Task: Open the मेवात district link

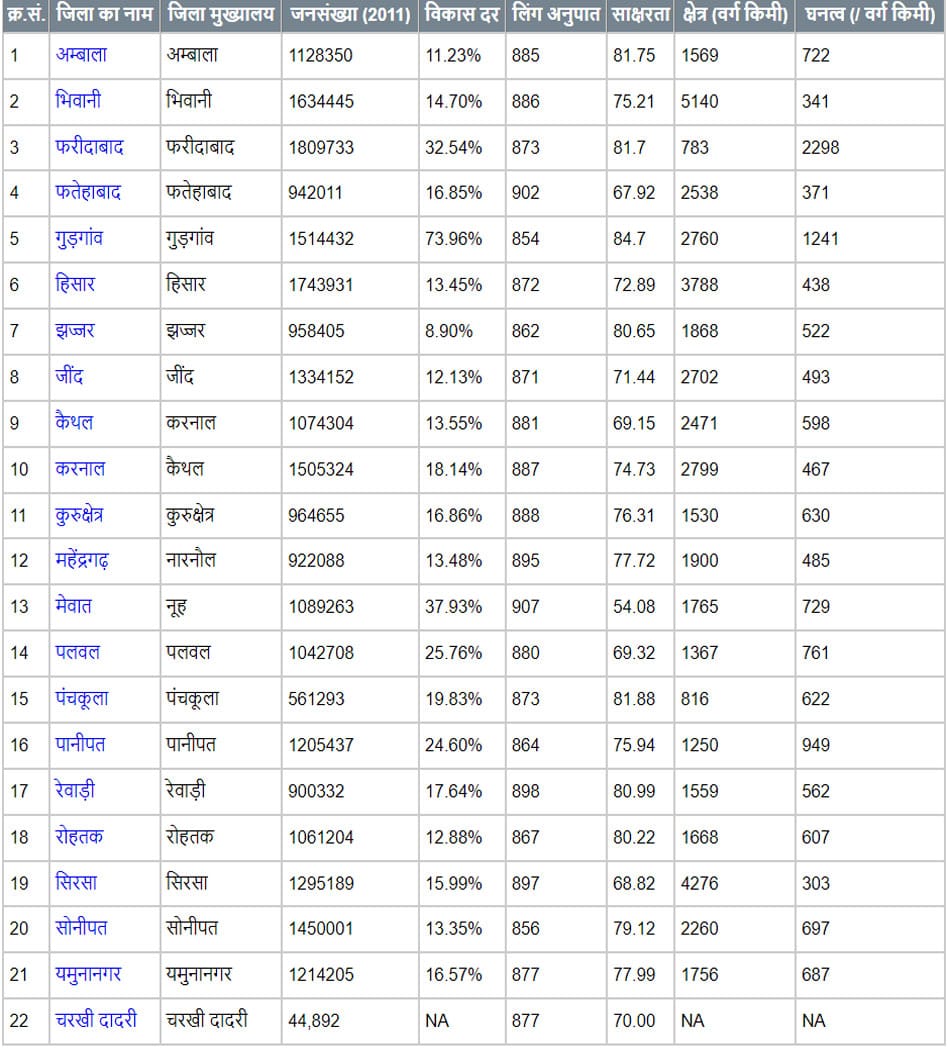Action: [74, 607]
